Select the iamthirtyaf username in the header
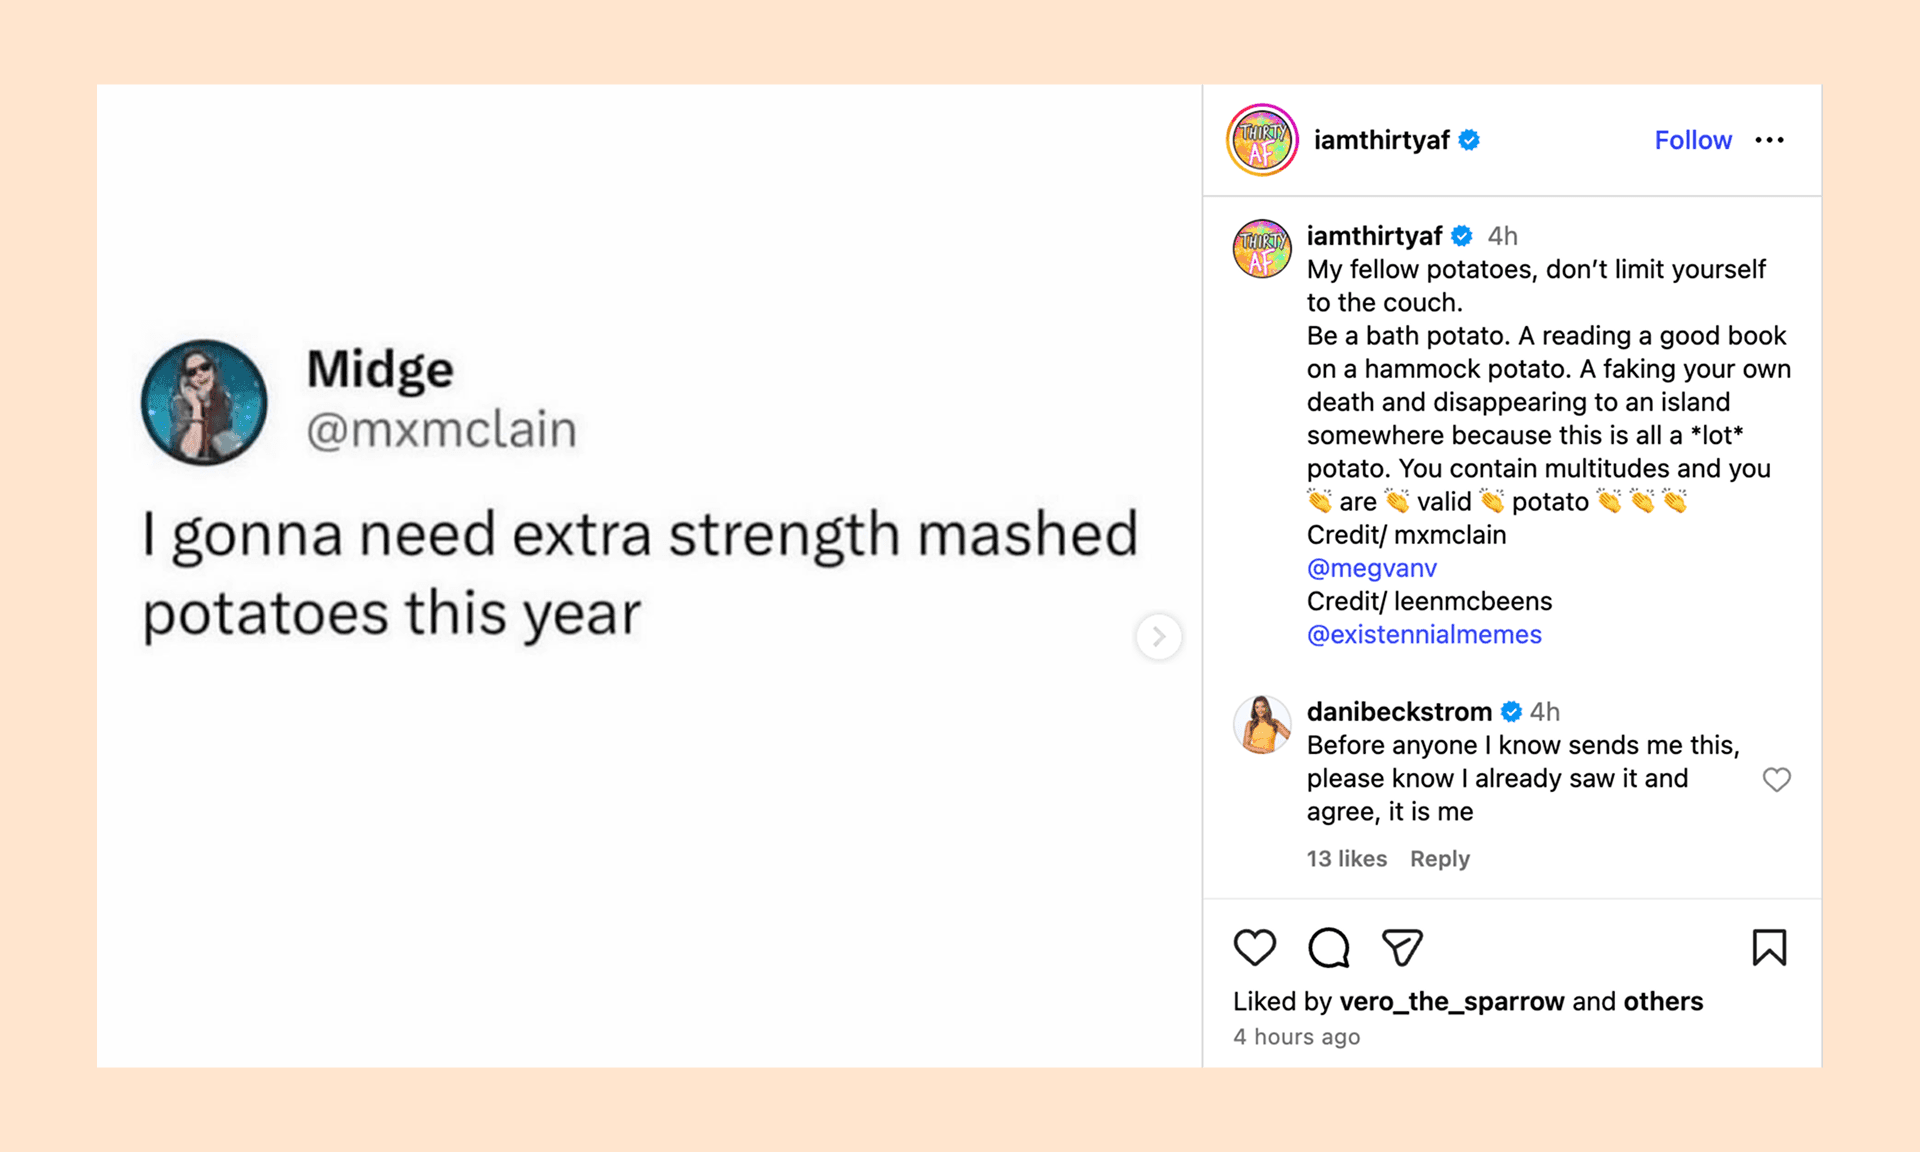The image size is (1920, 1152). [x=1382, y=140]
